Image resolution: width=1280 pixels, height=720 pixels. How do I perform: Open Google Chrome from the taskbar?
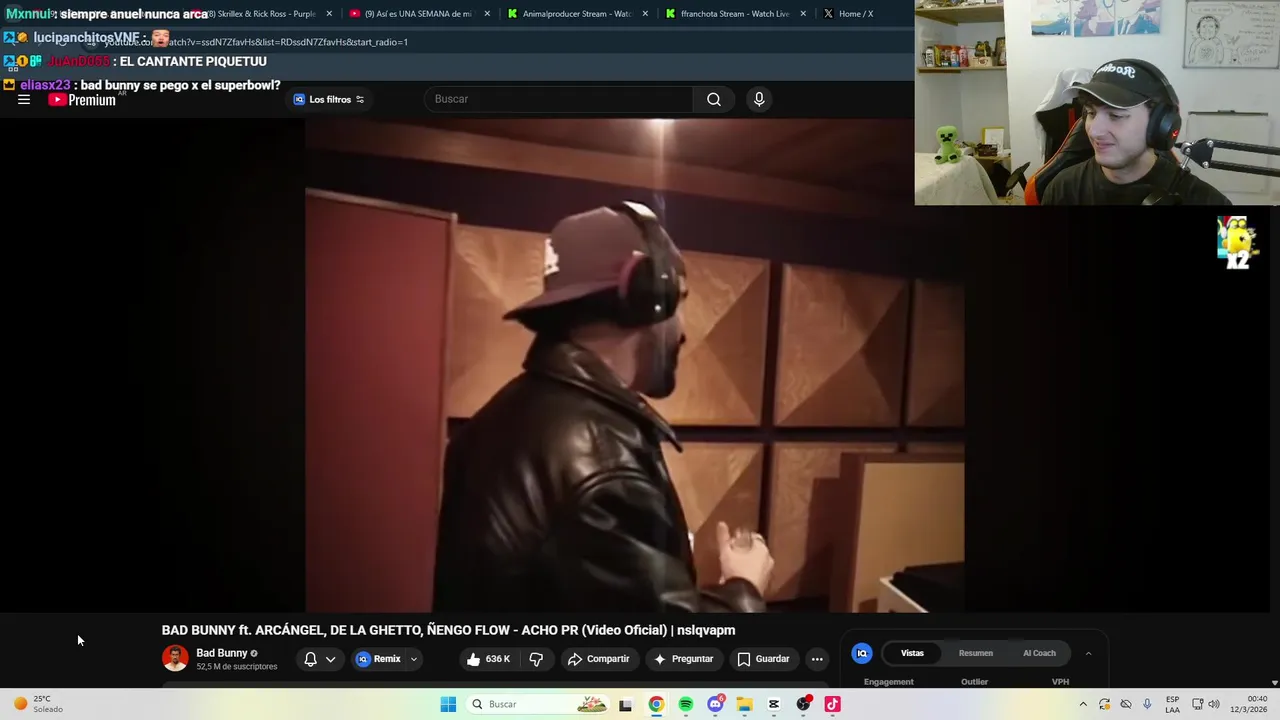coord(656,704)
